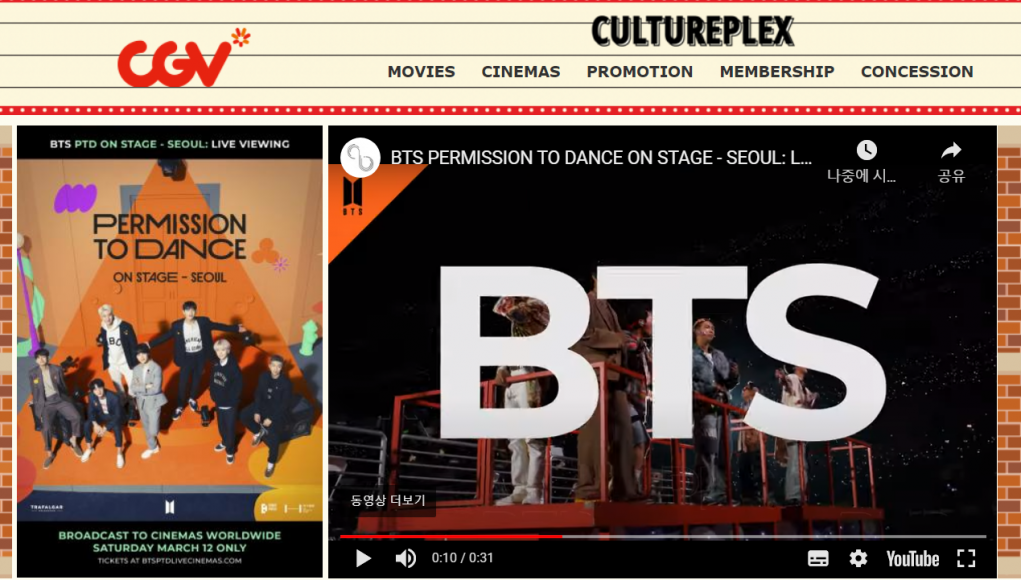Seek on the video progress bar
The height and width of the screenshot is (580, 1021).
tap(660, 537)
